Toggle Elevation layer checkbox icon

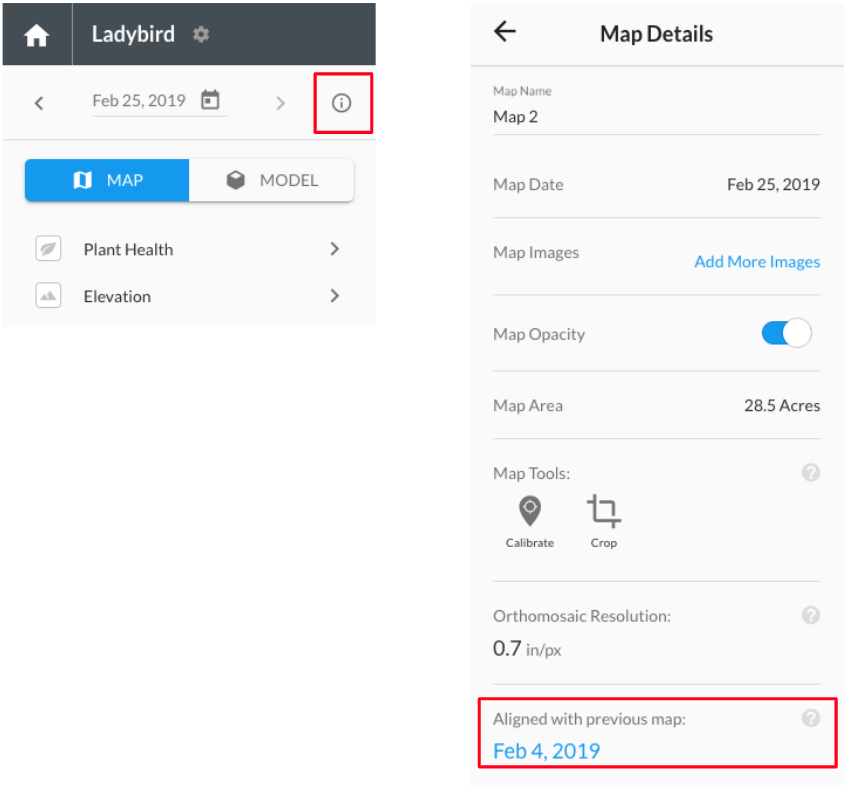click(48, 296)
